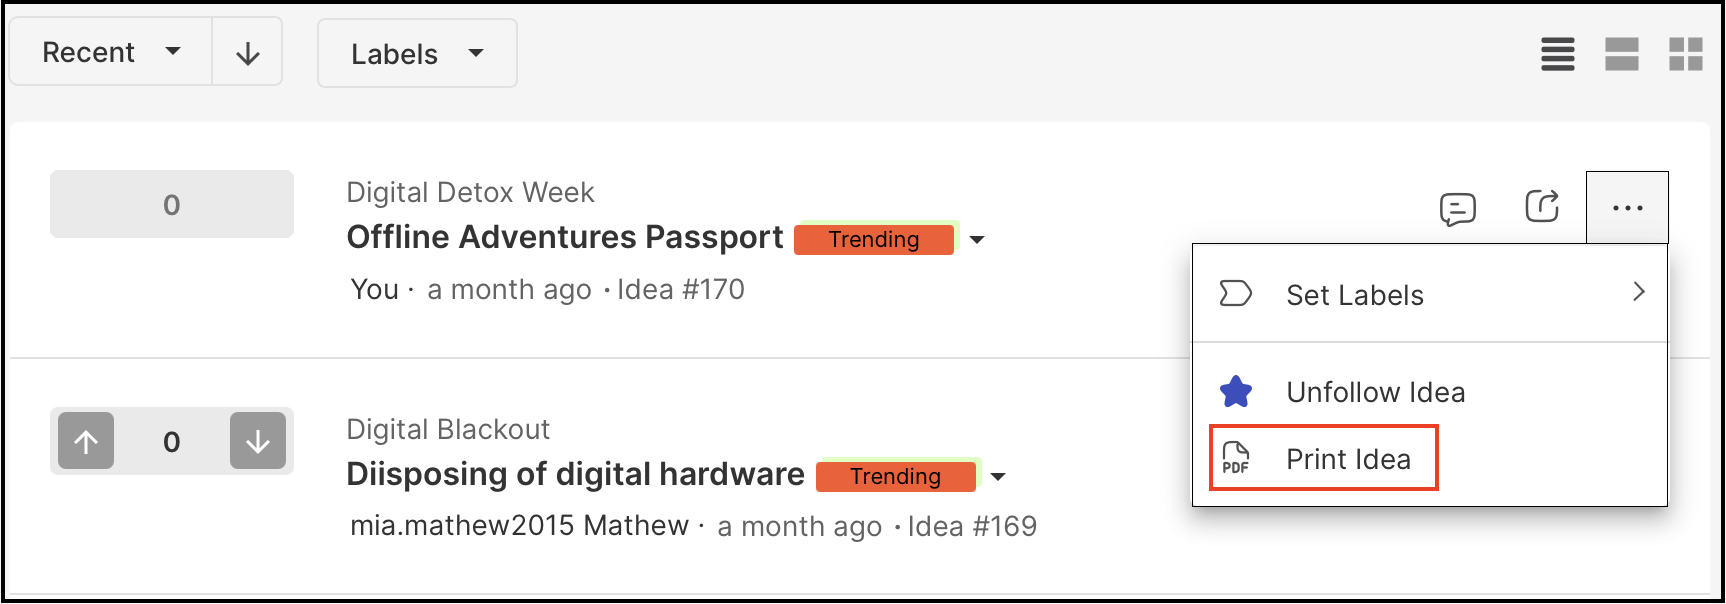
Task: Expand status arrow beside Offline Adventures Trending
Action: [977, 240]
